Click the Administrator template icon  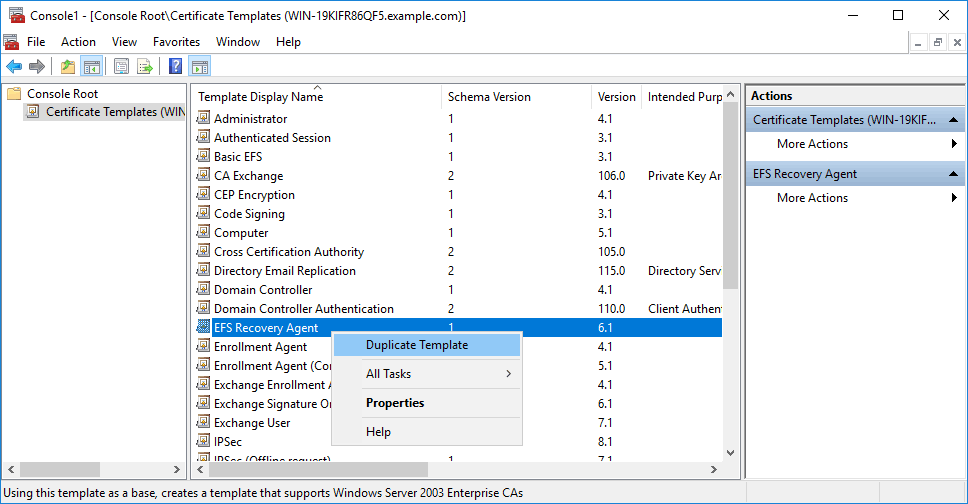203,117
